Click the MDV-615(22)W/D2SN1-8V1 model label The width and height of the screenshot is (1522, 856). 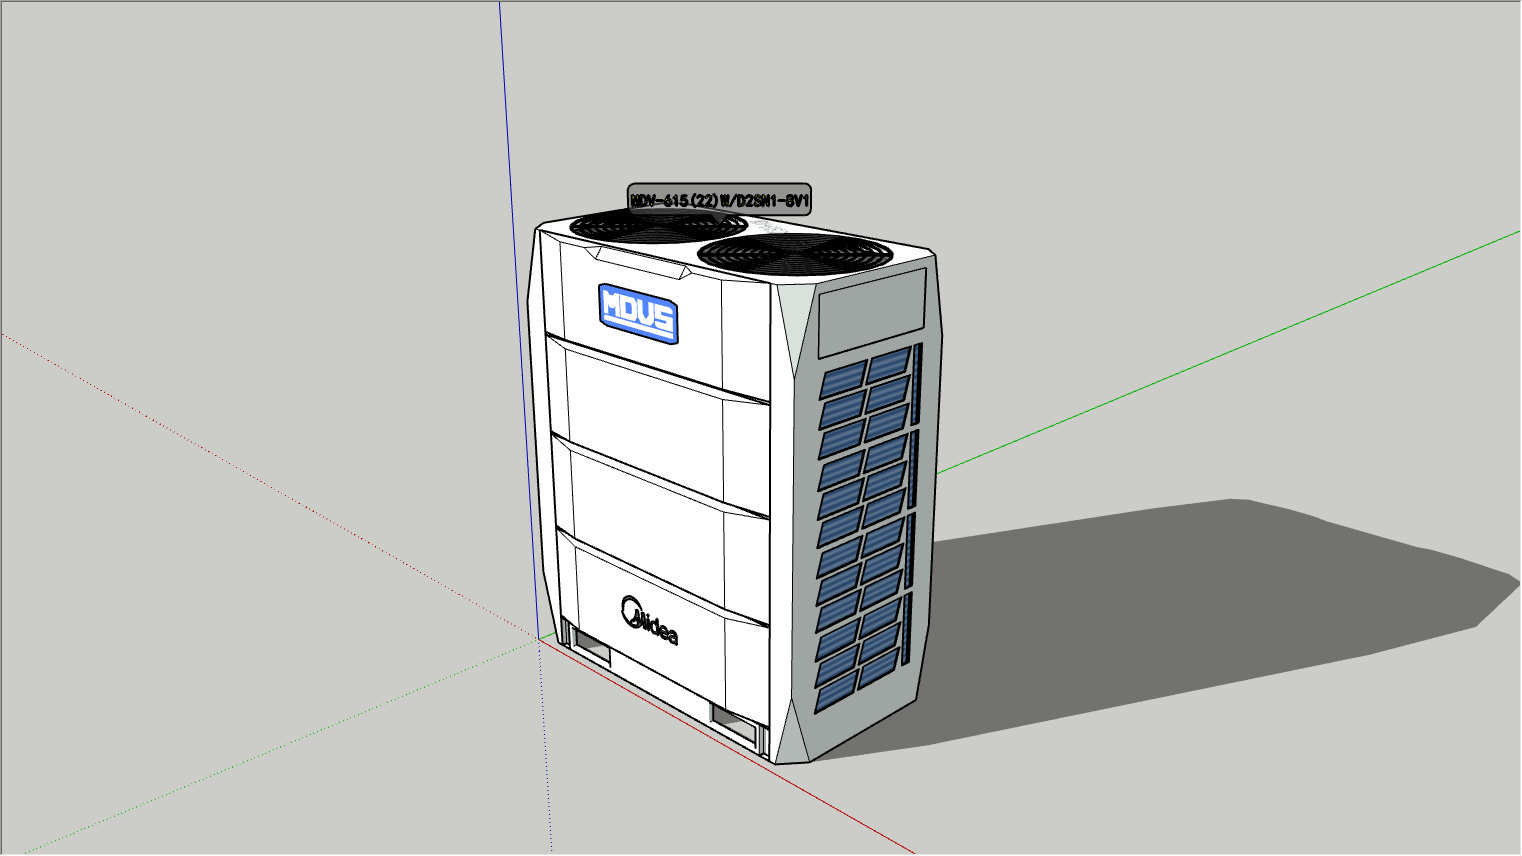[719, 200]
